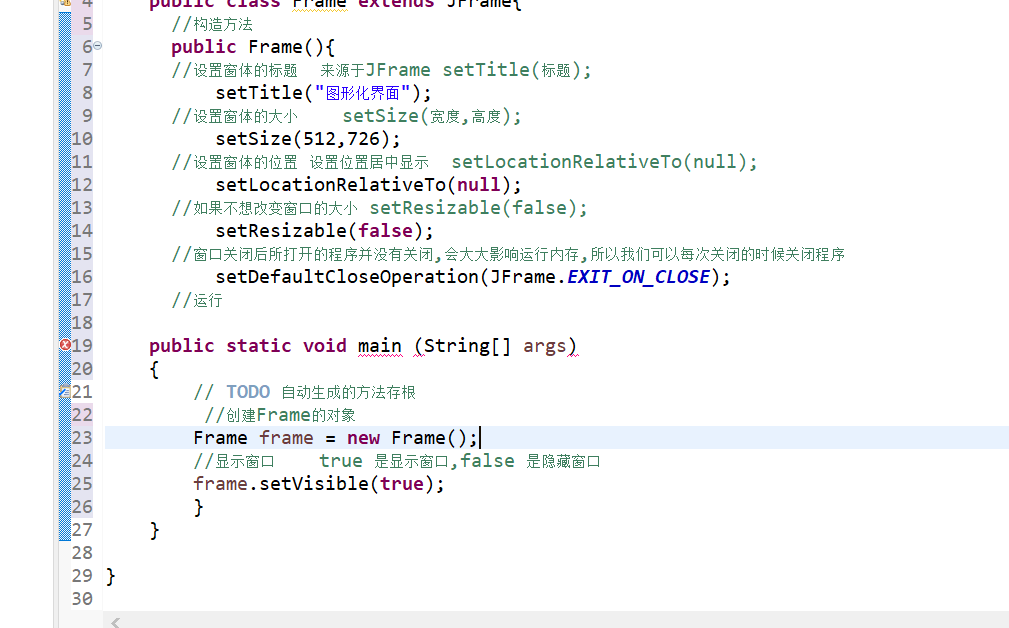Click the setDefaultCloseOperation method name

[x=346, y=277]
